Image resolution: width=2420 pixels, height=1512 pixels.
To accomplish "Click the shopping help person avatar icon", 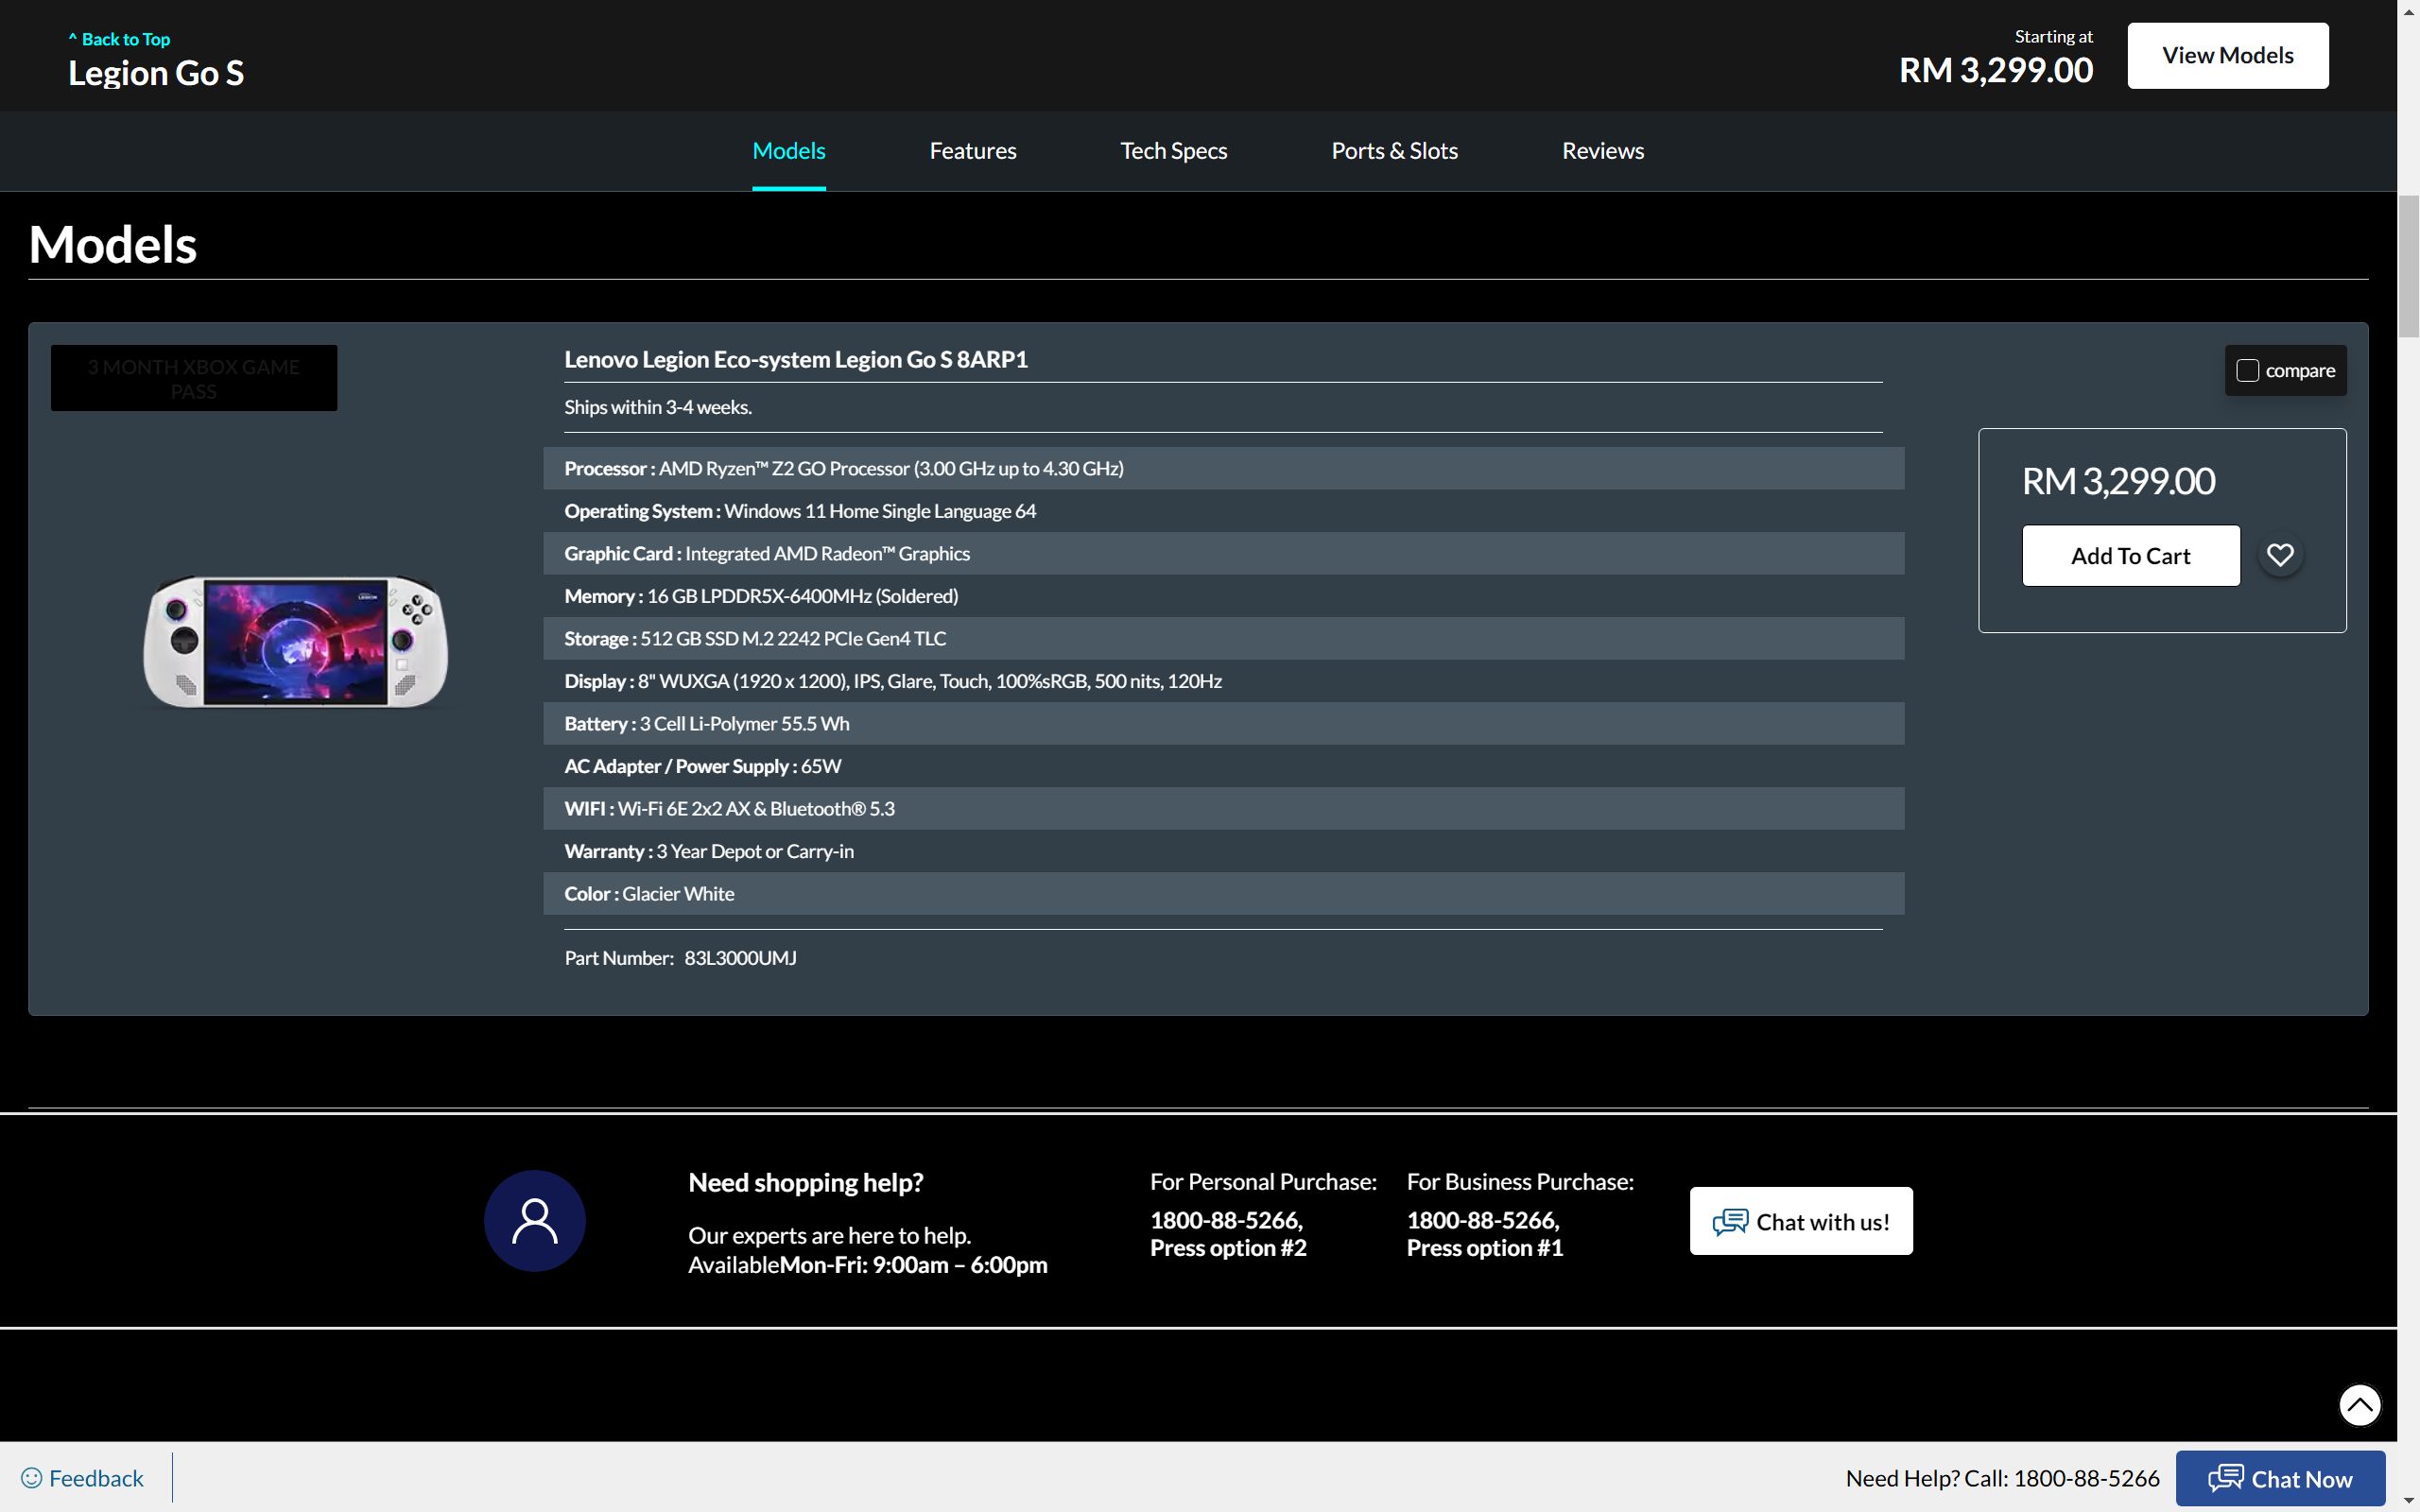I will (534, 1220).
